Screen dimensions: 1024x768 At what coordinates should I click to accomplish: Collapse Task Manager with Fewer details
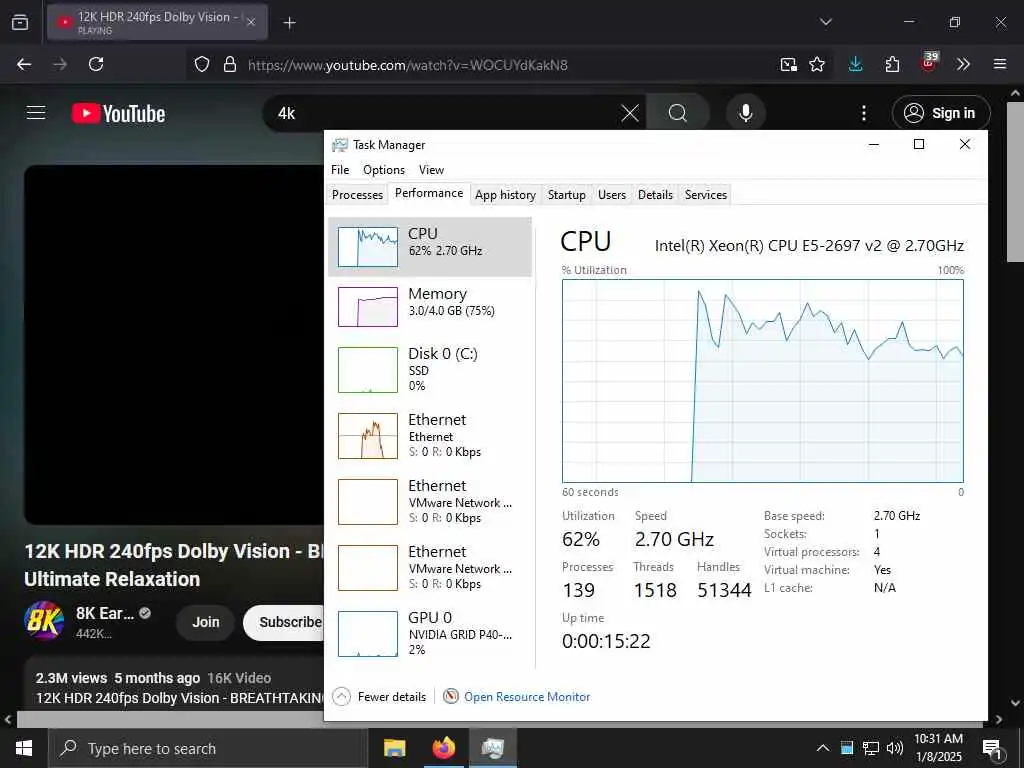[x=379, y=697]
